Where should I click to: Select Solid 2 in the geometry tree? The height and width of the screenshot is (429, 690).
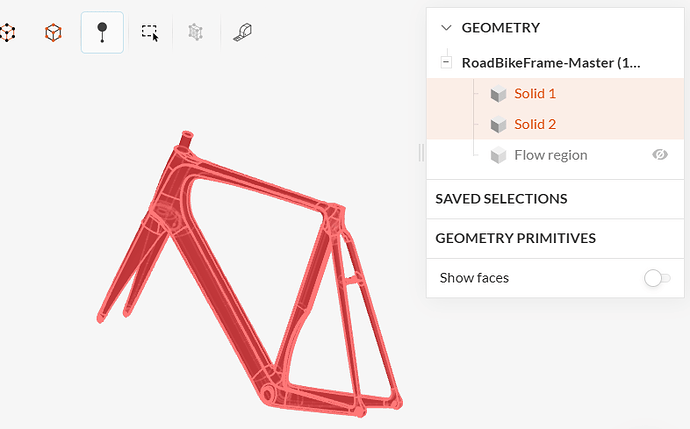tap(535, 125)
